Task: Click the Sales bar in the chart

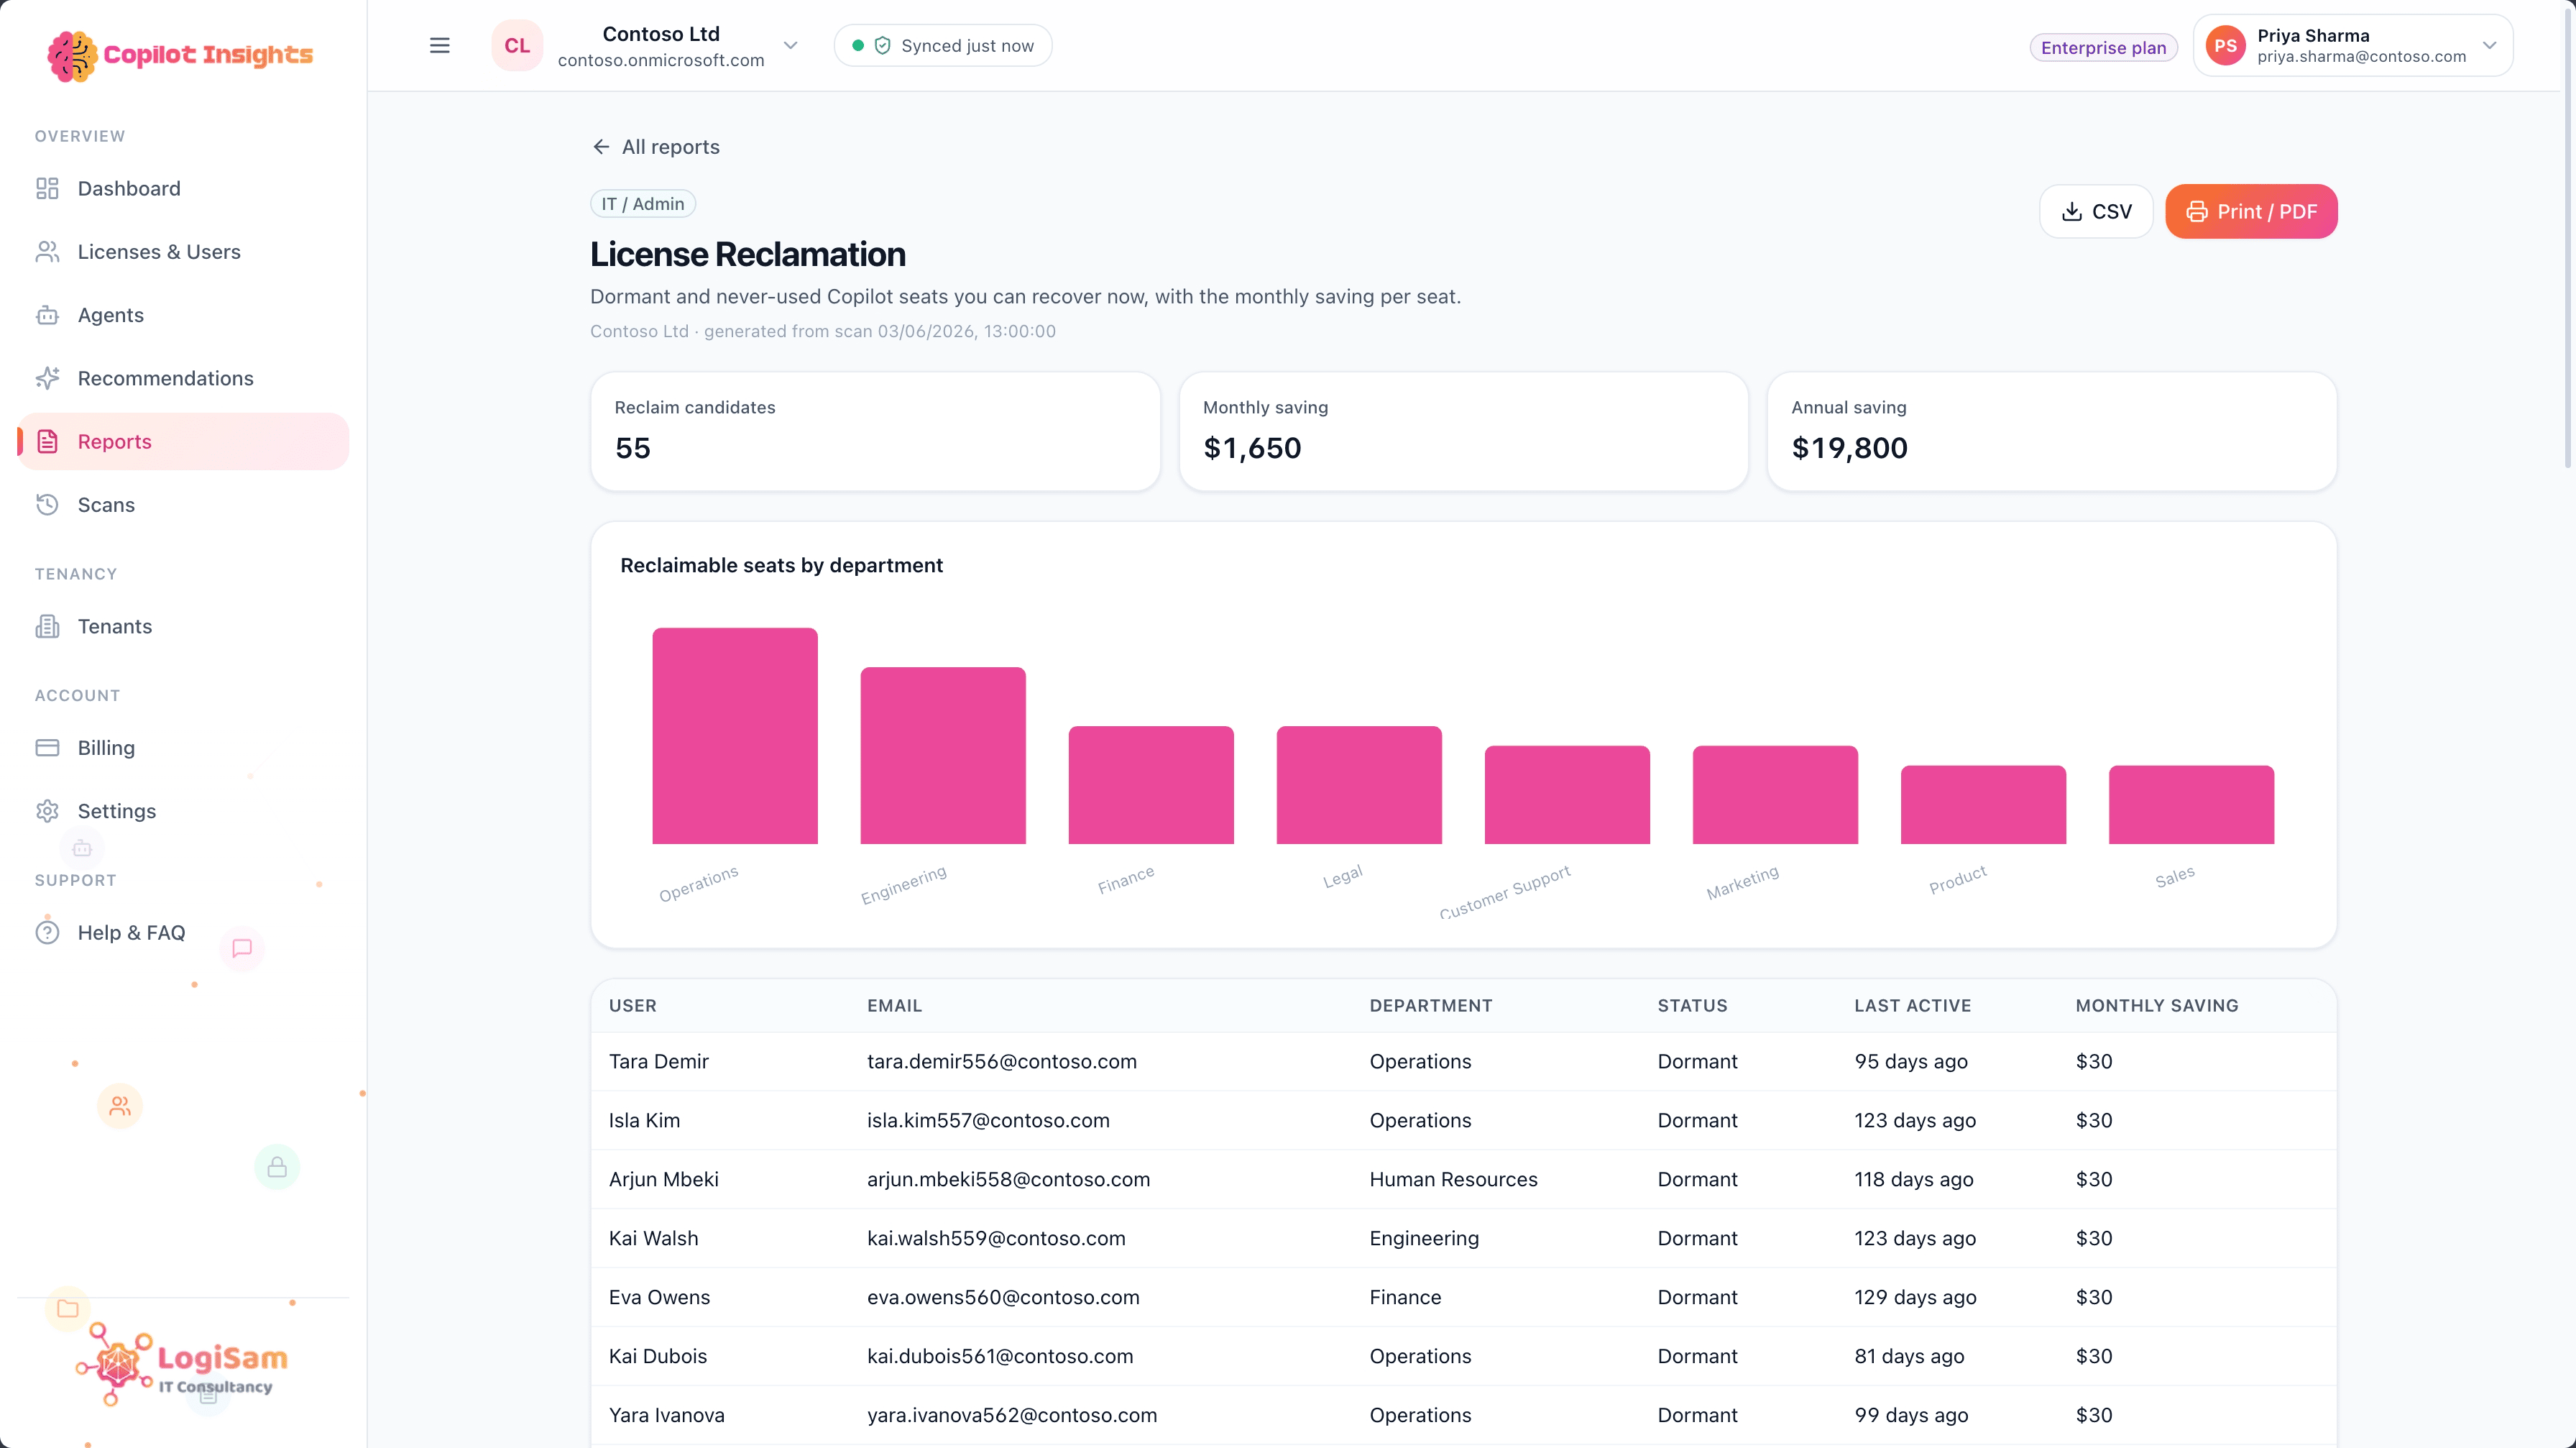Action: point(2191,805)
